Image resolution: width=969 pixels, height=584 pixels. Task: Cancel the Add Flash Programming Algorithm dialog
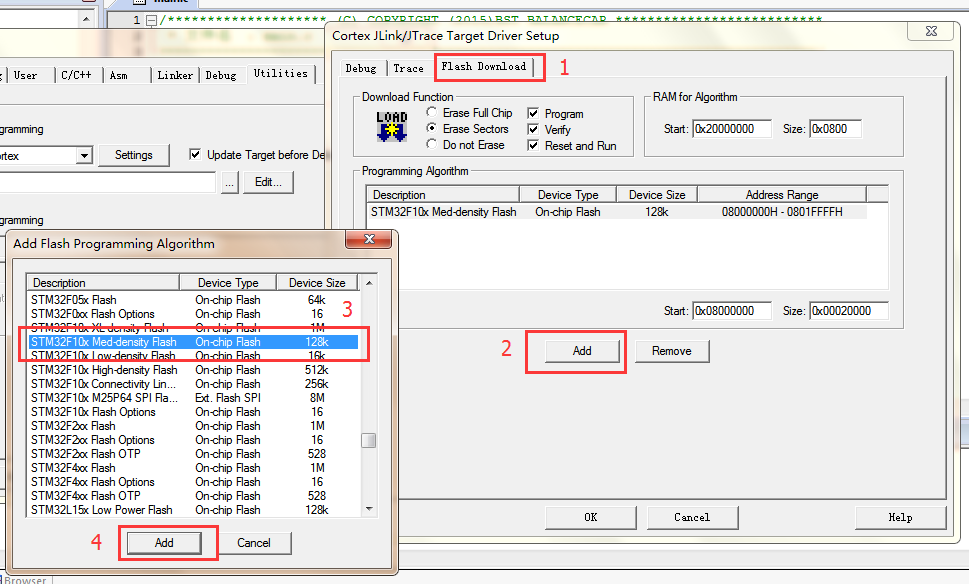tap(254, 543)
